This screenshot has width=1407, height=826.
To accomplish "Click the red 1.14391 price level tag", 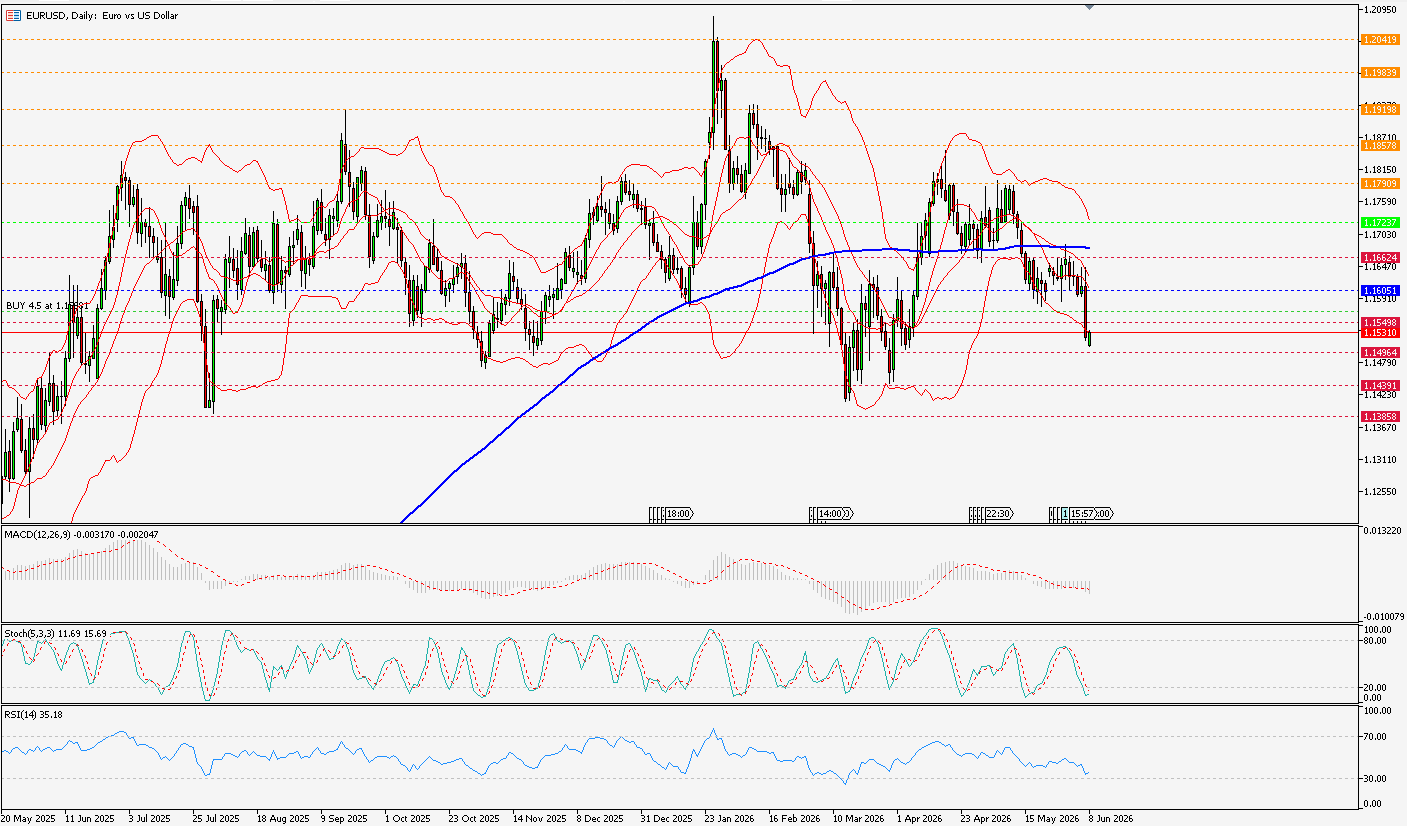I will point(1379,385).
